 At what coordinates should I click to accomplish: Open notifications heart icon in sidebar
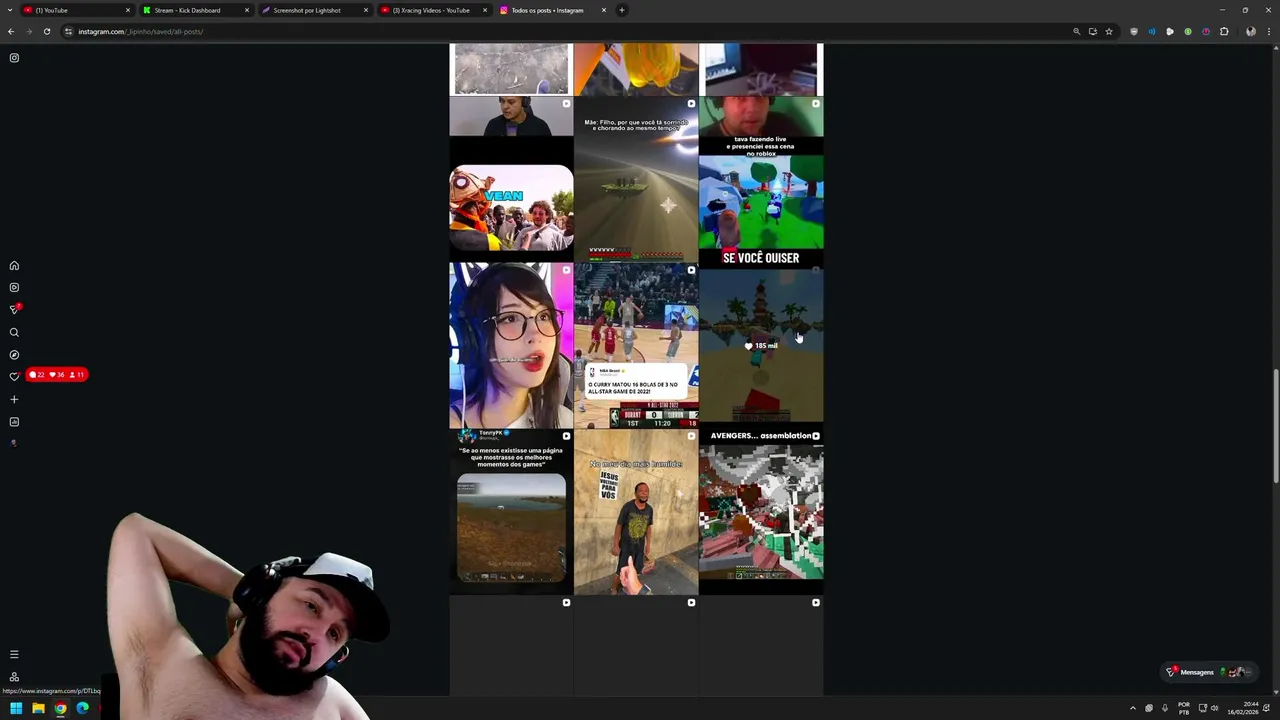click(x=14, y=377)
